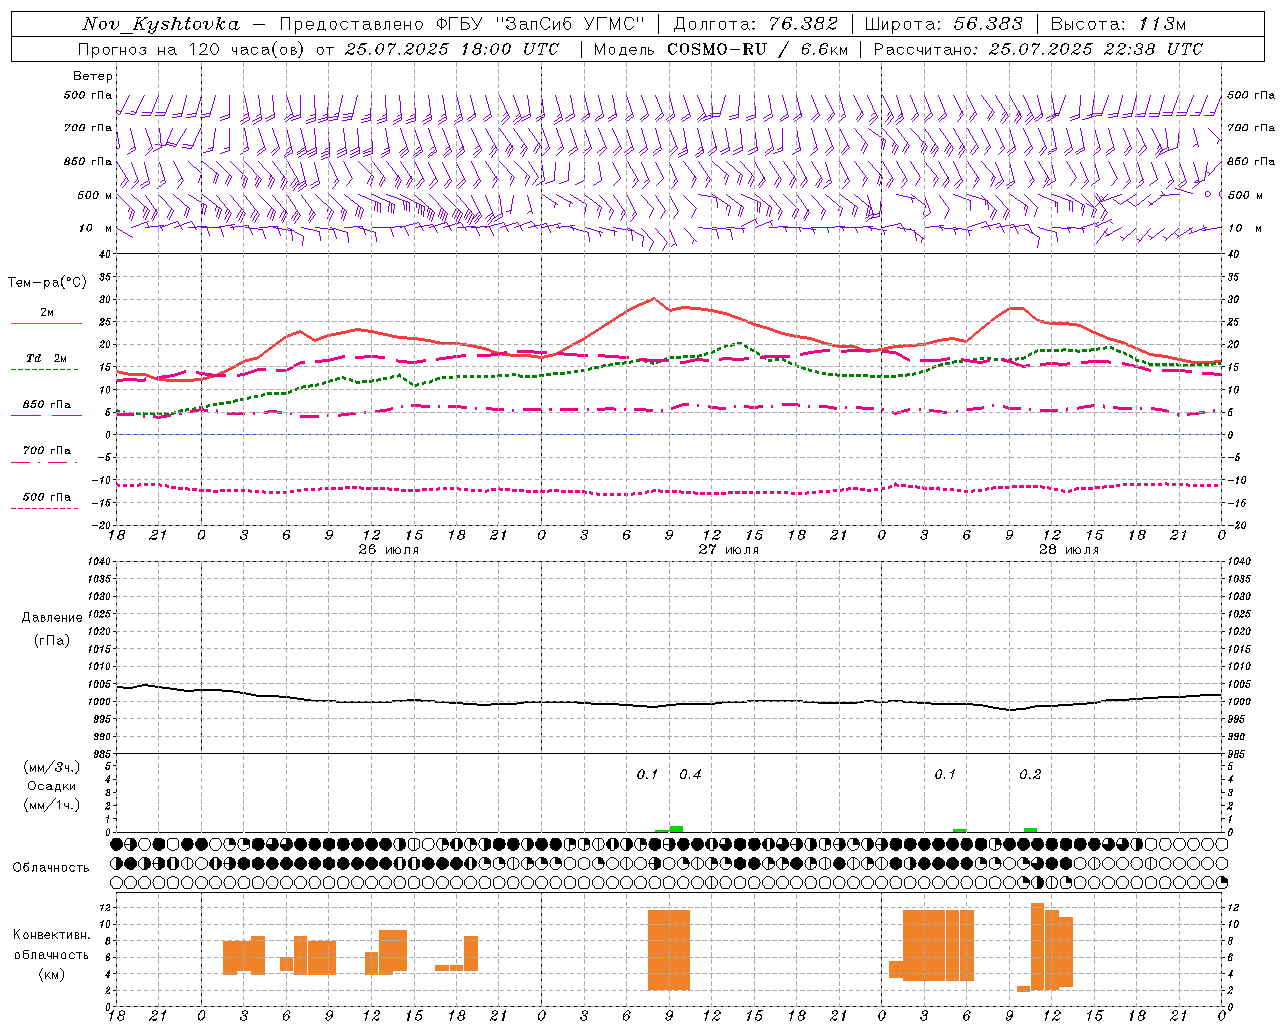
Task: Click the '850 гПа' temperature legend entry
Action: (47, 405)
